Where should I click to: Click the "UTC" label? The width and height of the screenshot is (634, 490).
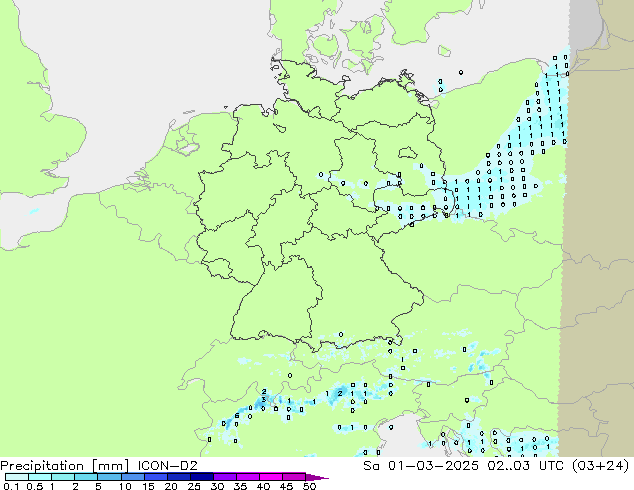click(x=552, y=466)
